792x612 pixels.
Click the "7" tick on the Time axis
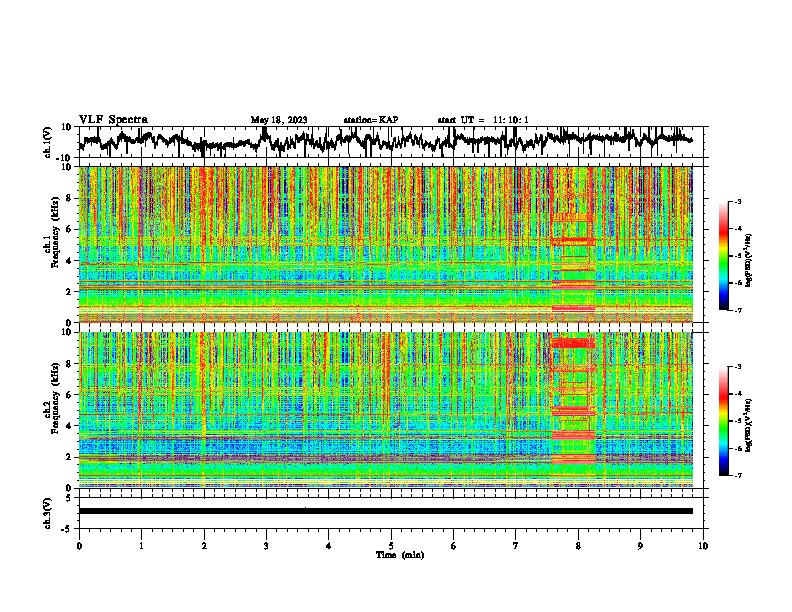(x=516, y=546)
